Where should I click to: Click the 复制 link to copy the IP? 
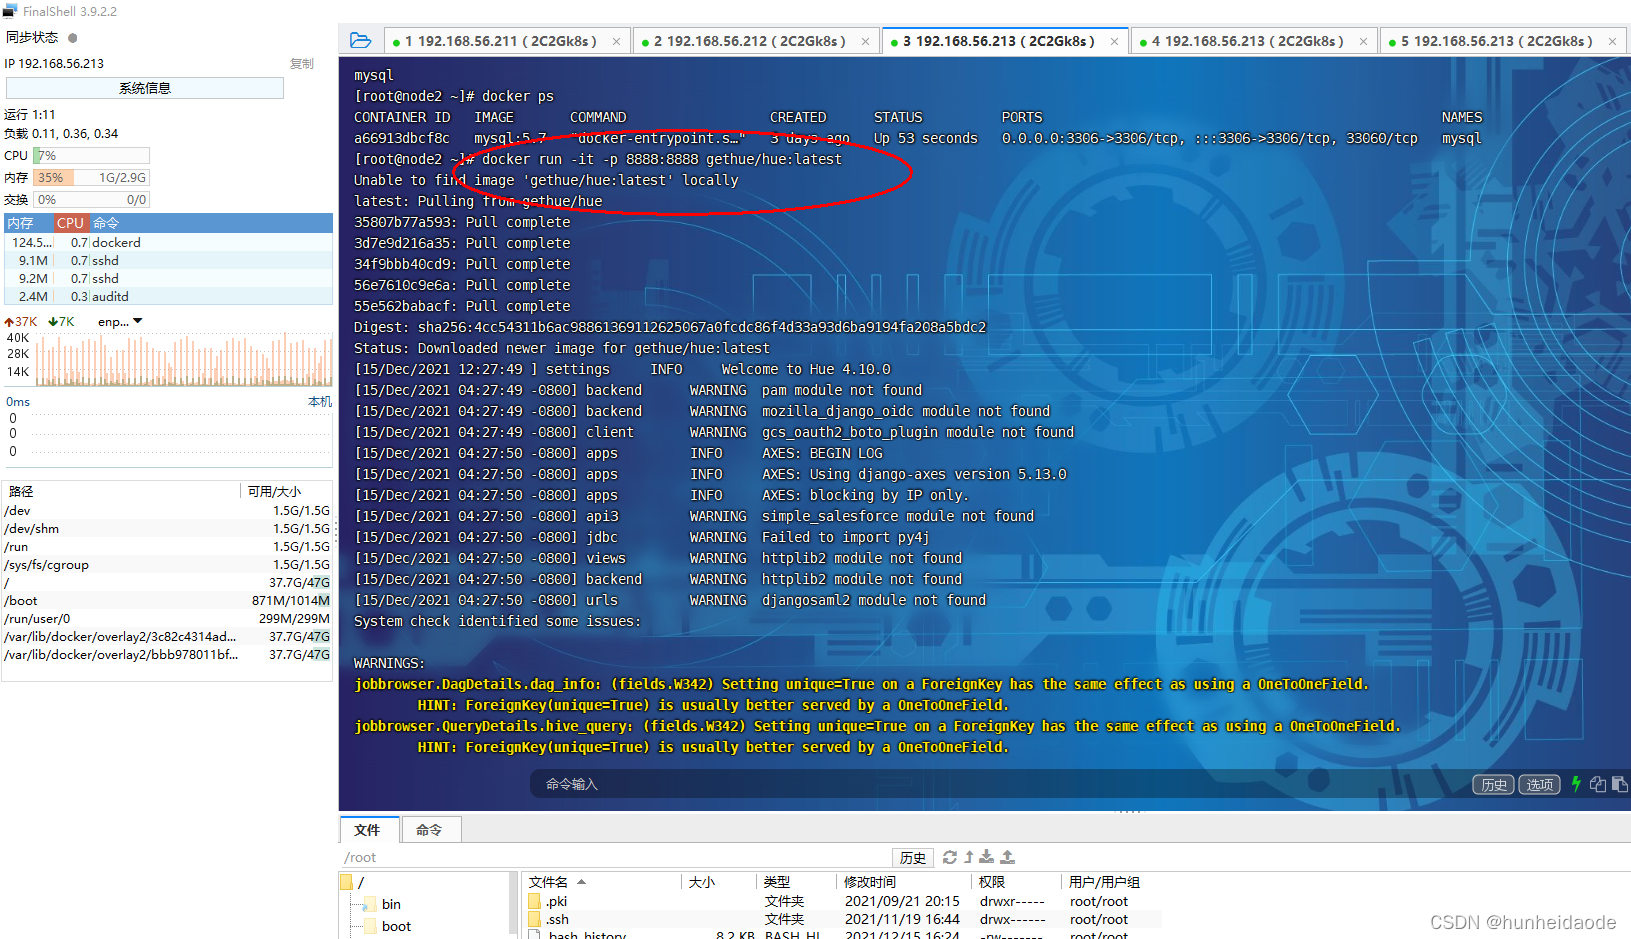pyautogui.click(x=303, y=63)
